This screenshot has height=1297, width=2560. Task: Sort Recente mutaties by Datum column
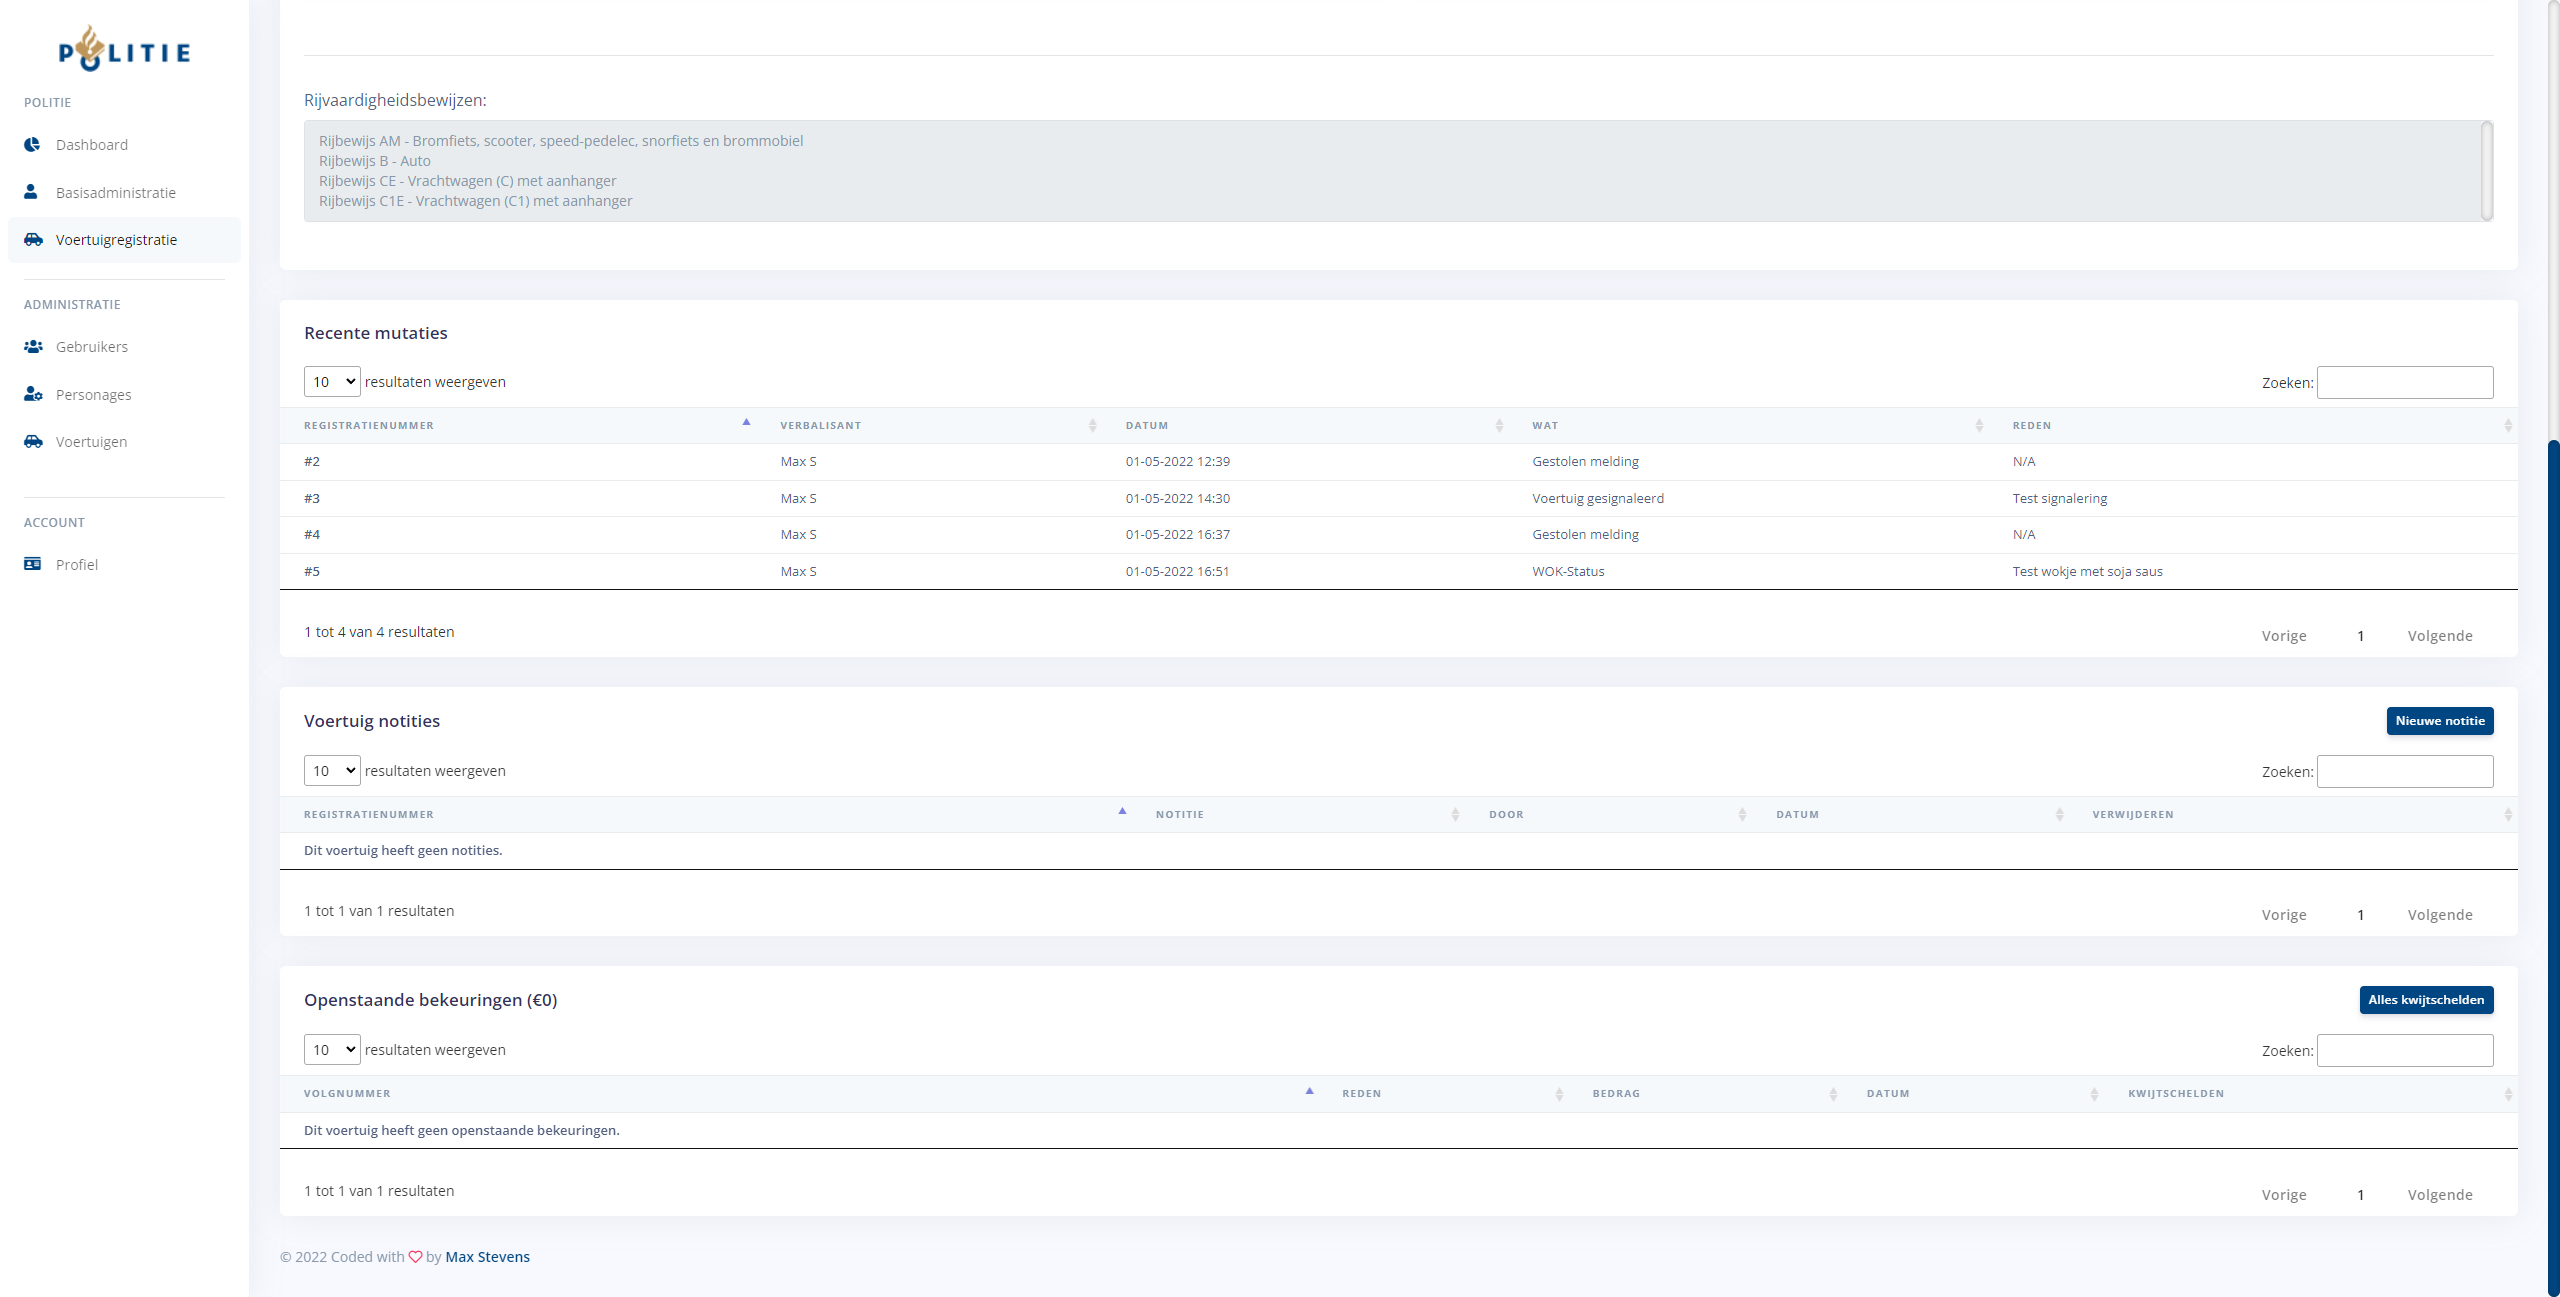[x=1146, y=426]
